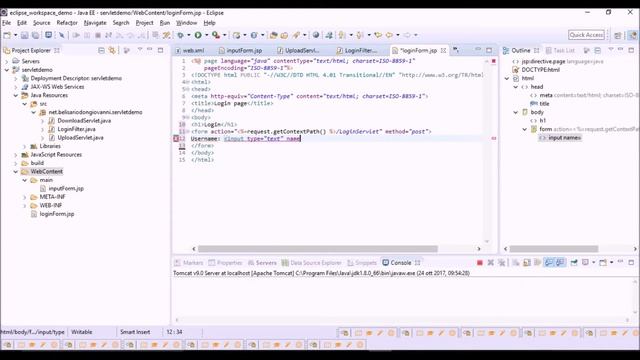
Task: Open the Data Source Explorer tab
Action: point(311,263)
